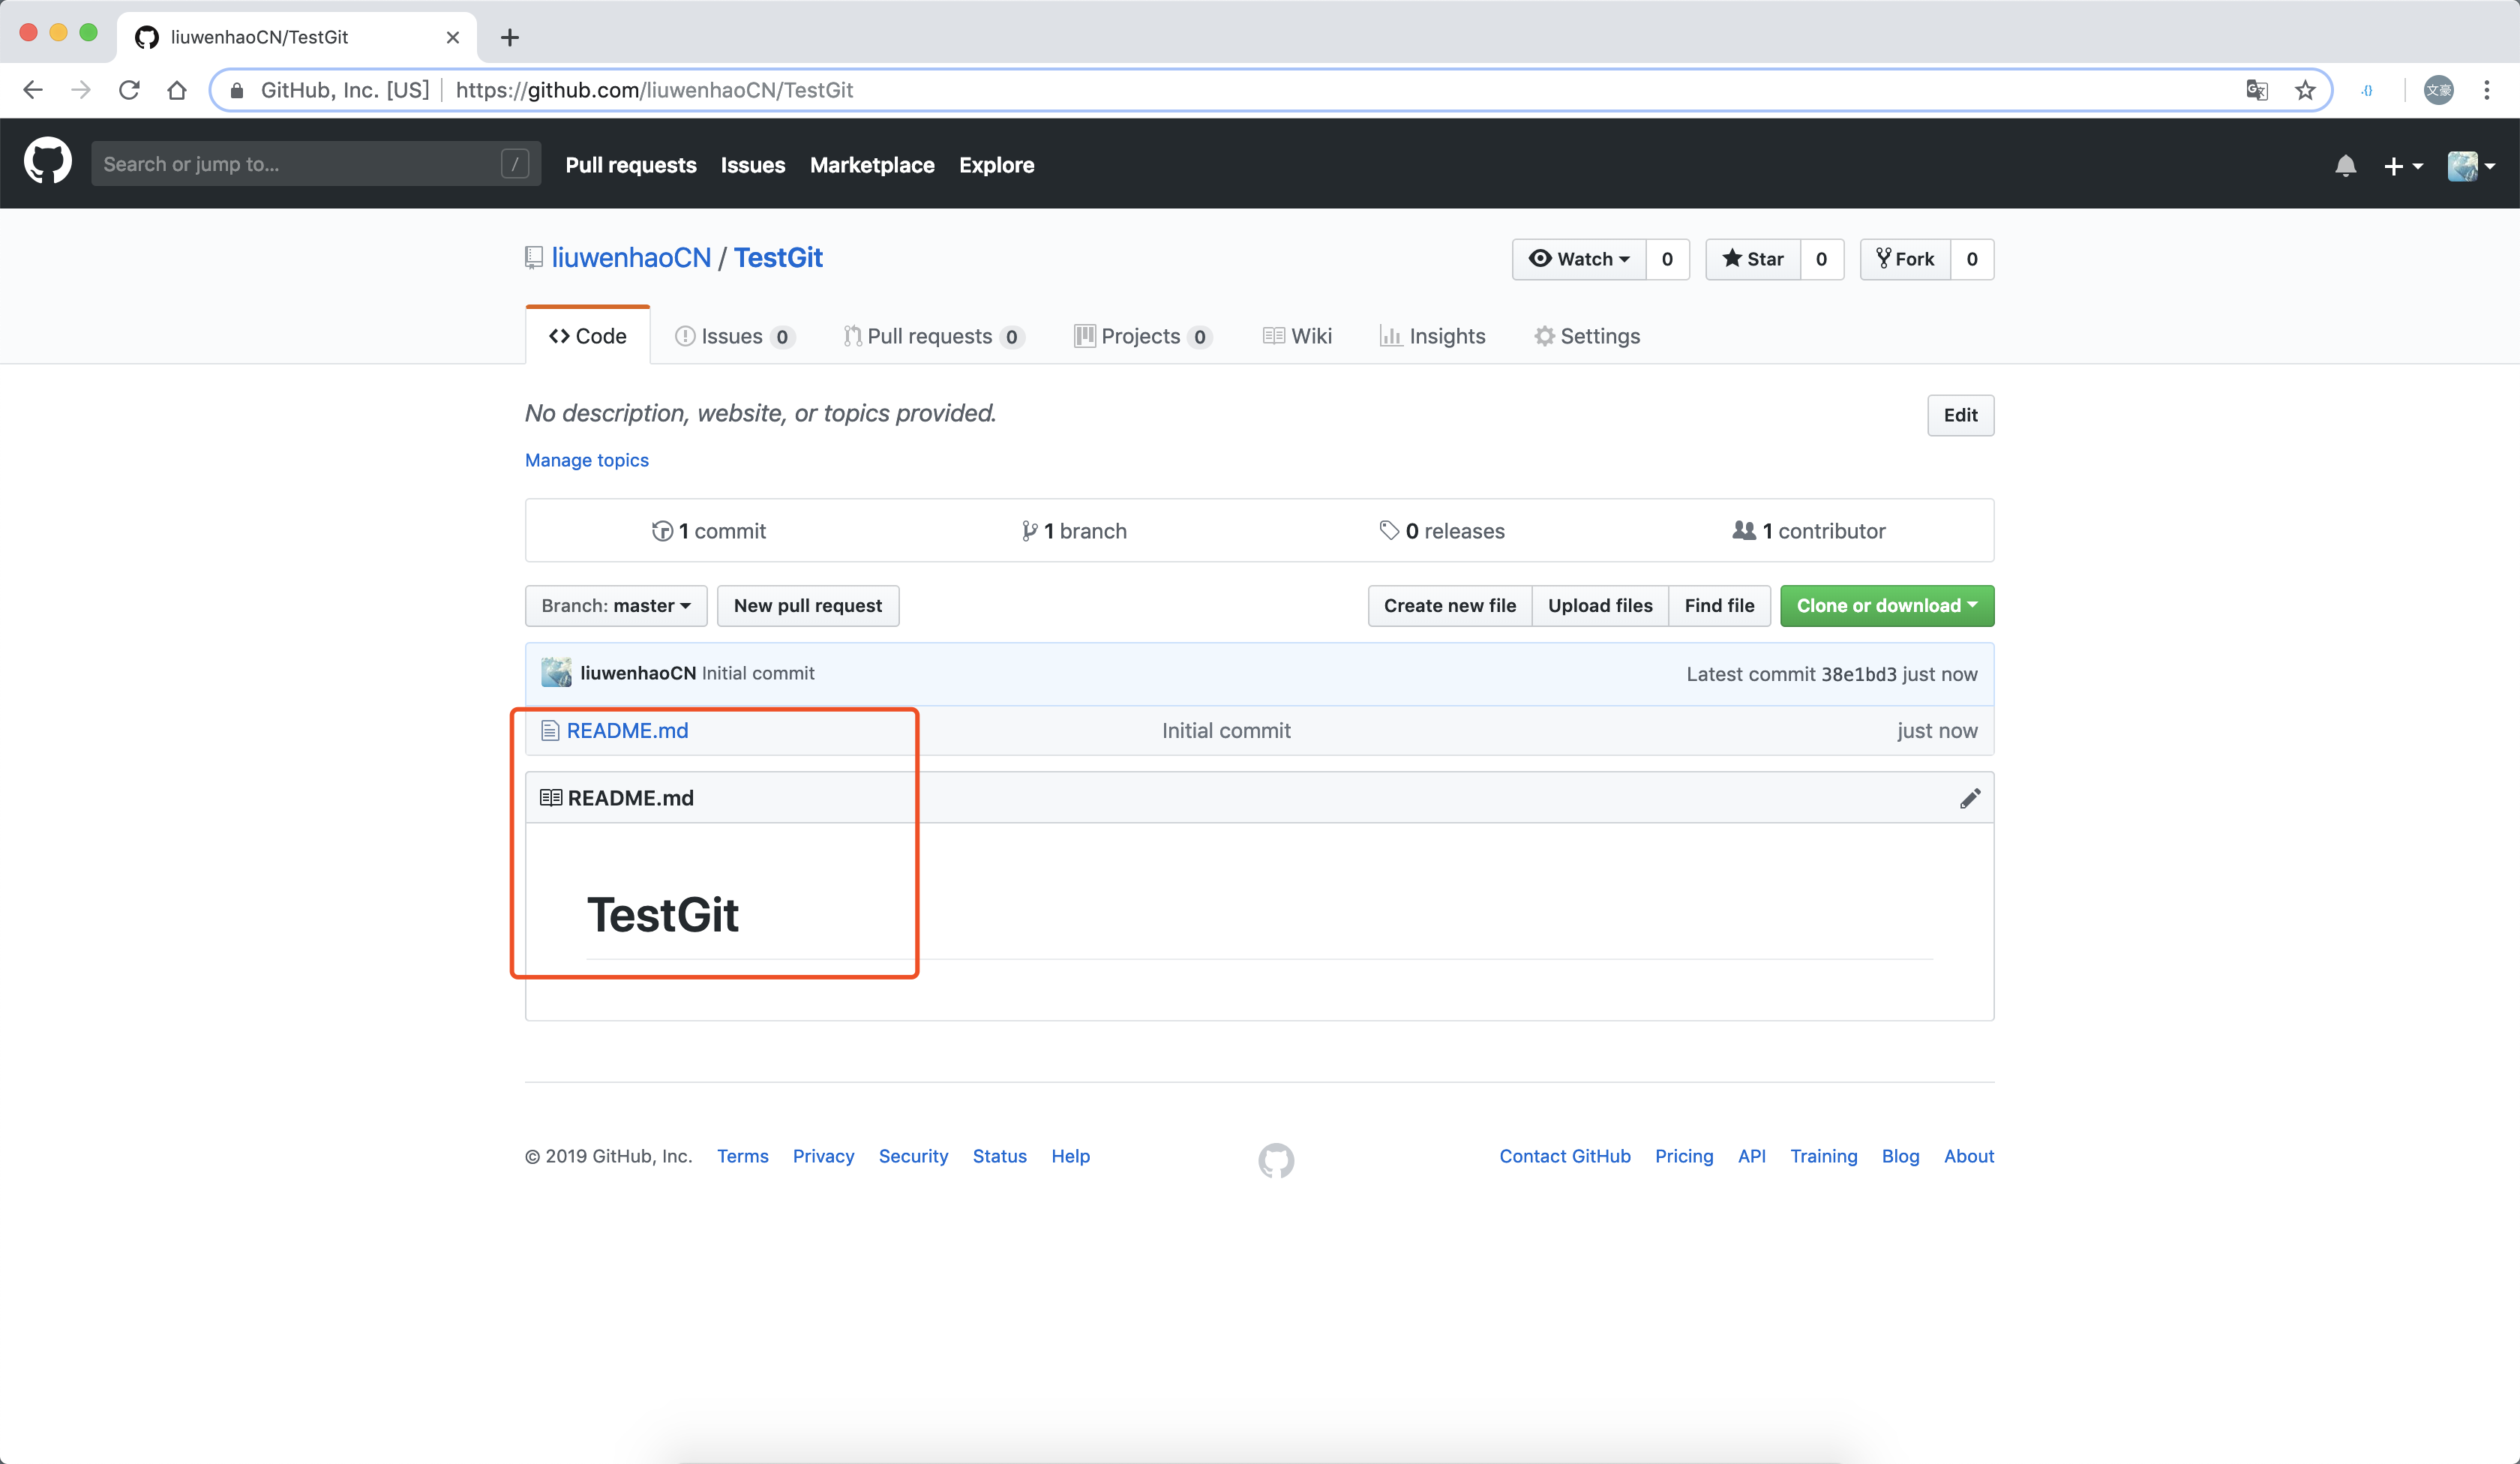Open Marketplace in top navigation

[x=872, y=165]
